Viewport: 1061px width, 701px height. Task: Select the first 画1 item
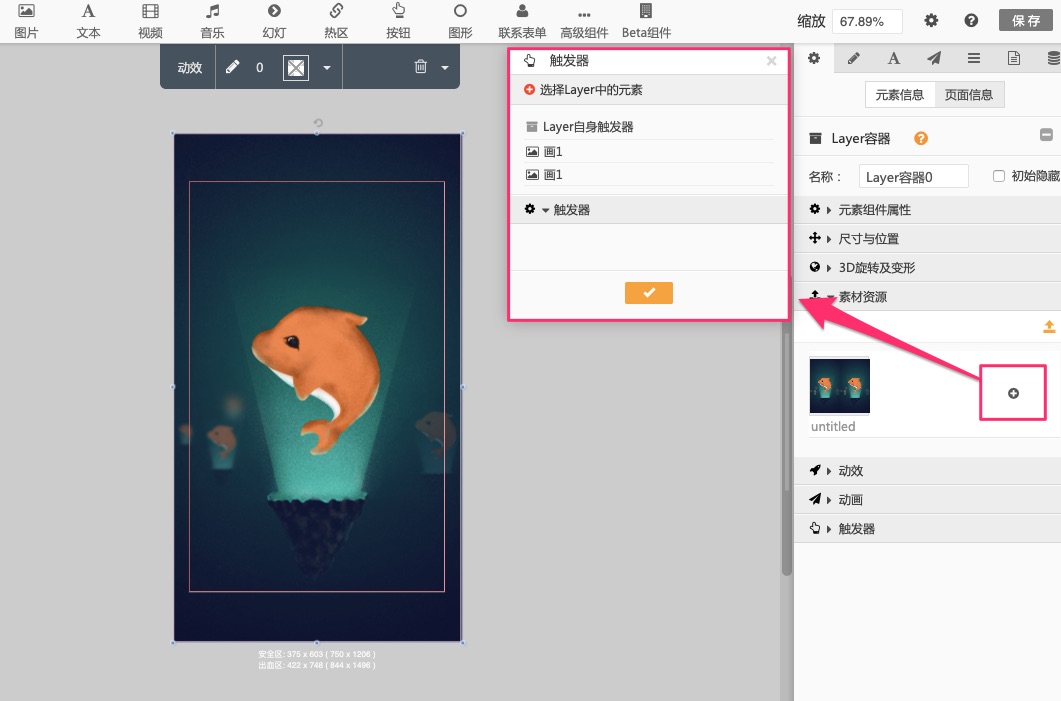(x=649, y=152)
